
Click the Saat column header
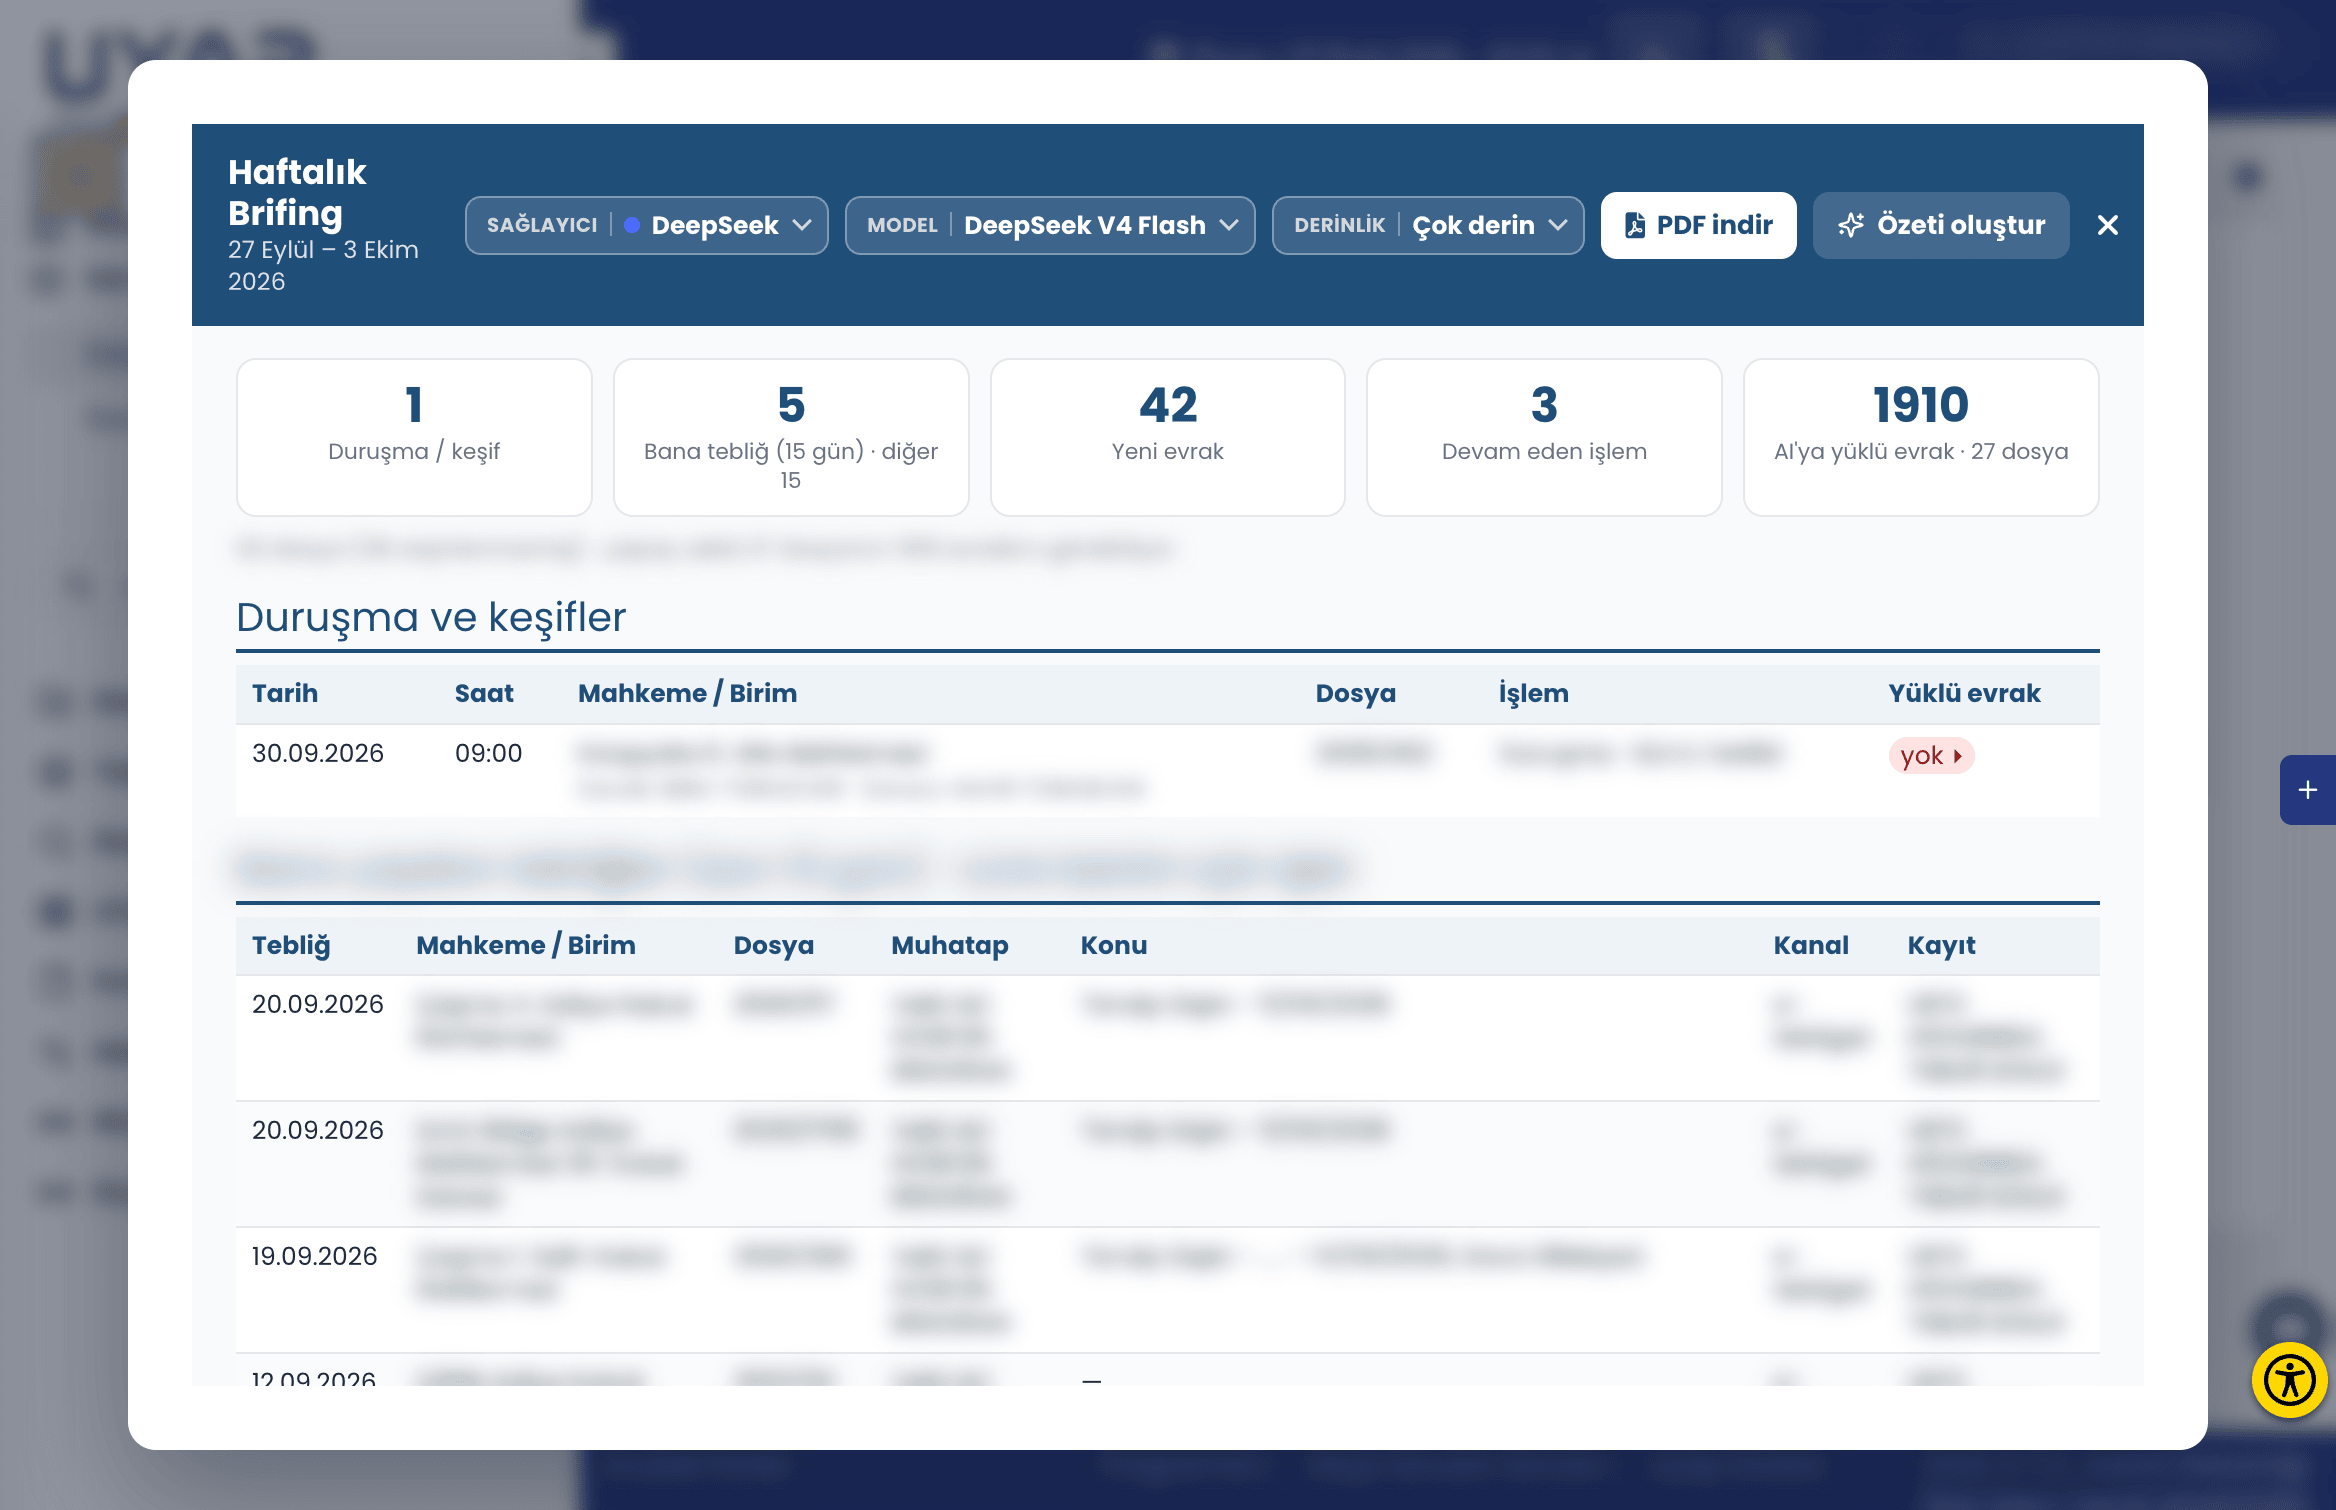click(484, 693)
